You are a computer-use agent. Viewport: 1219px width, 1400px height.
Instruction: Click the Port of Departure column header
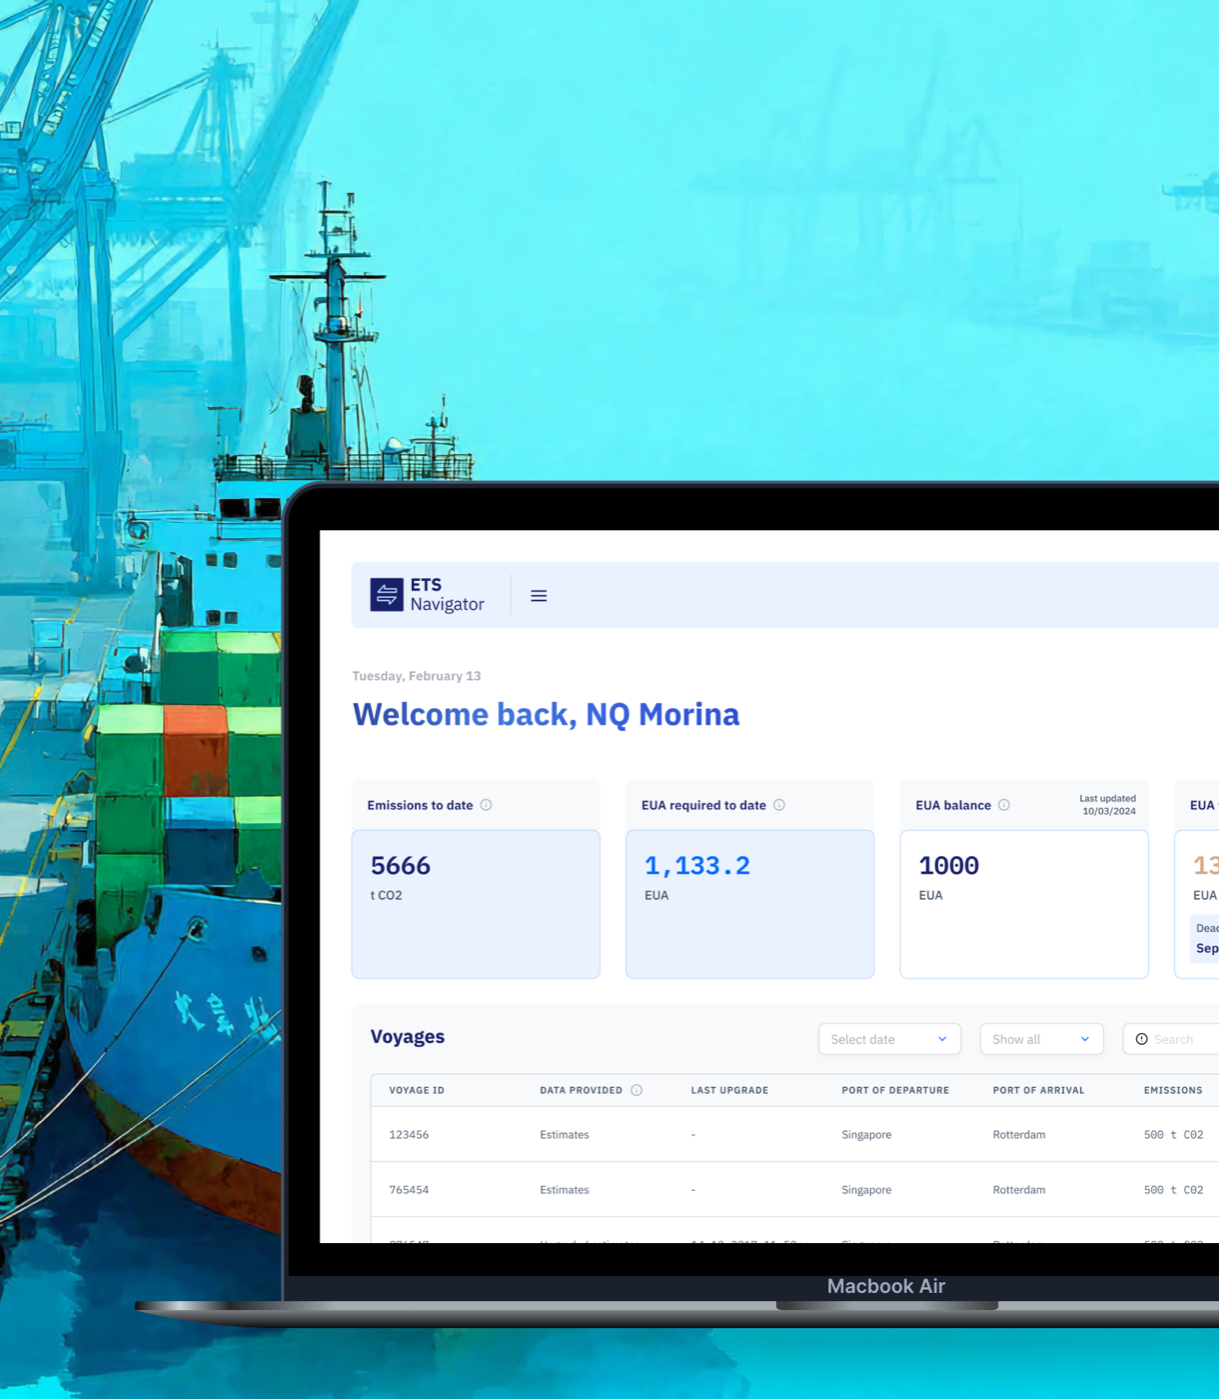pos(895,1090)
